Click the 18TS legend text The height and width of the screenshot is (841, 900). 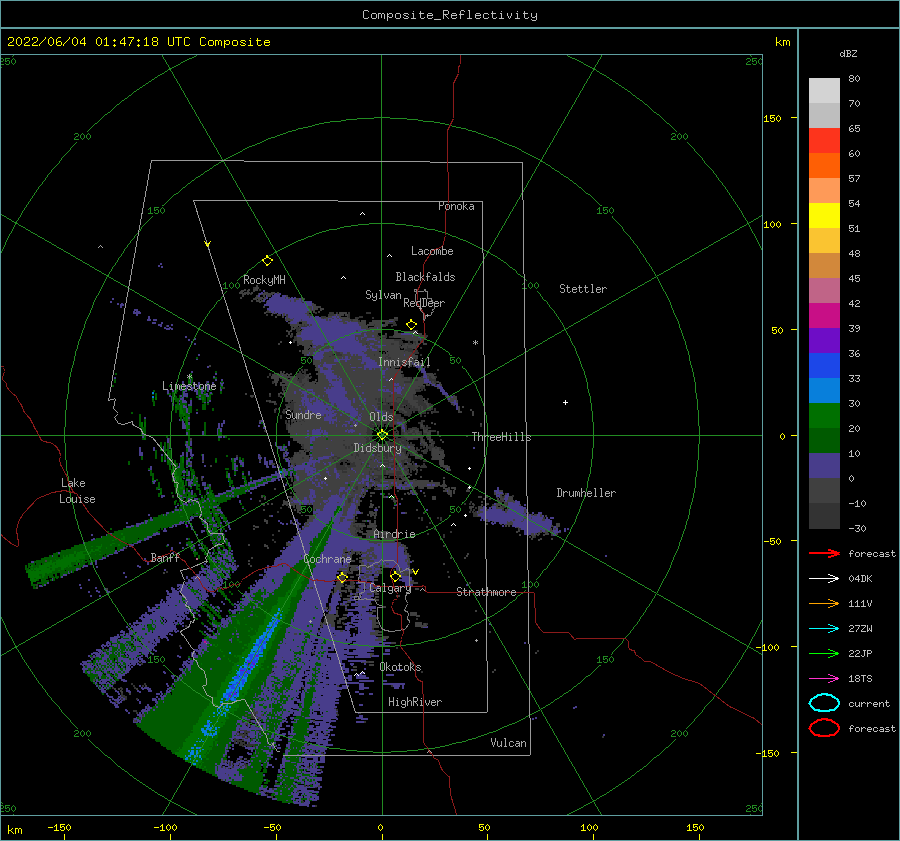tap(860, 679)
